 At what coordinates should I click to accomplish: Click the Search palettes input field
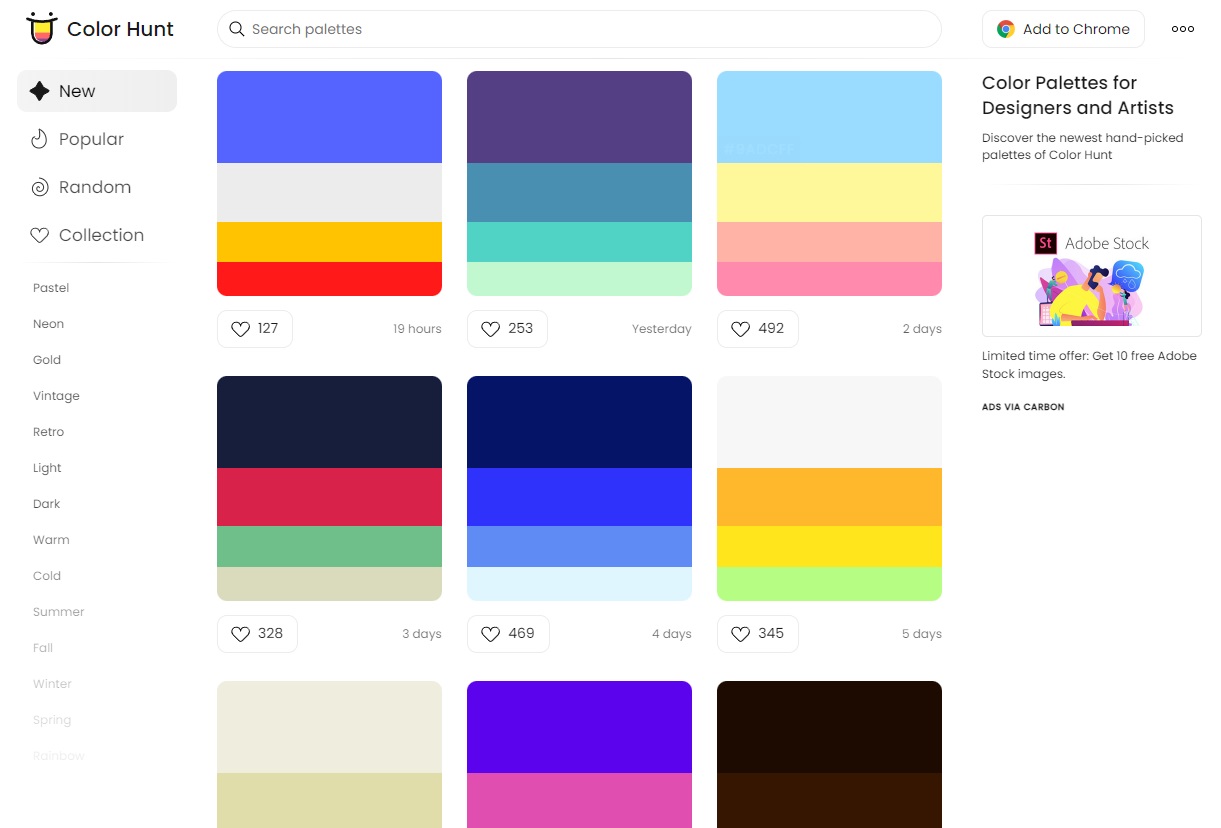point(578,29)
